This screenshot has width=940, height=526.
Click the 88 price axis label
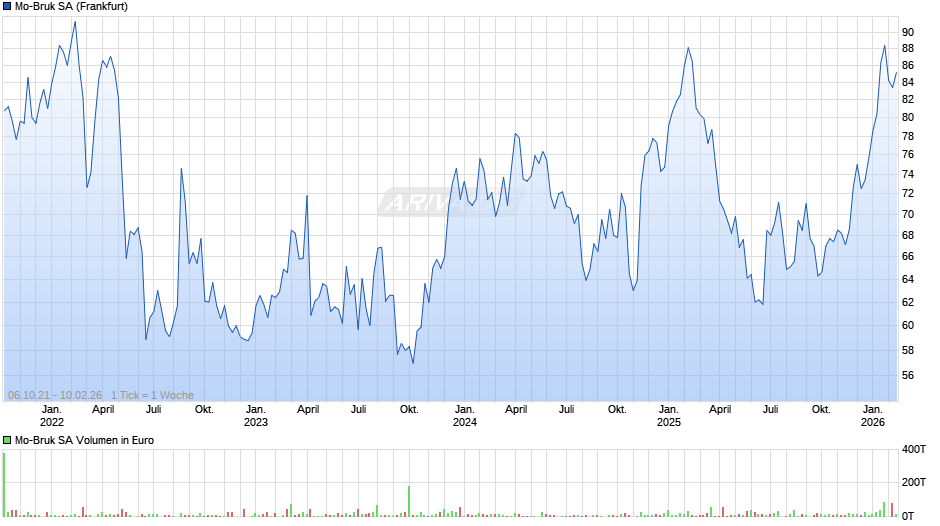(x=908, y=49)
